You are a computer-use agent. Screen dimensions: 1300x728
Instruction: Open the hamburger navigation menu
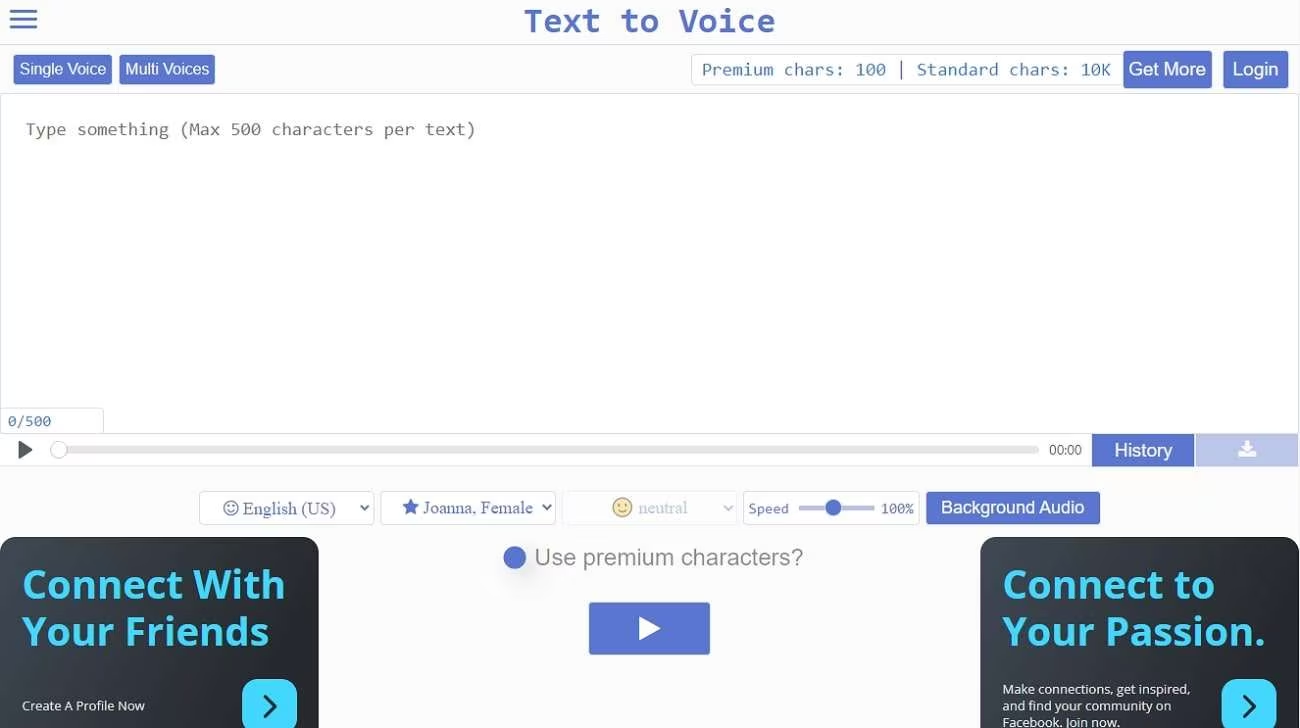pos(23,18)
